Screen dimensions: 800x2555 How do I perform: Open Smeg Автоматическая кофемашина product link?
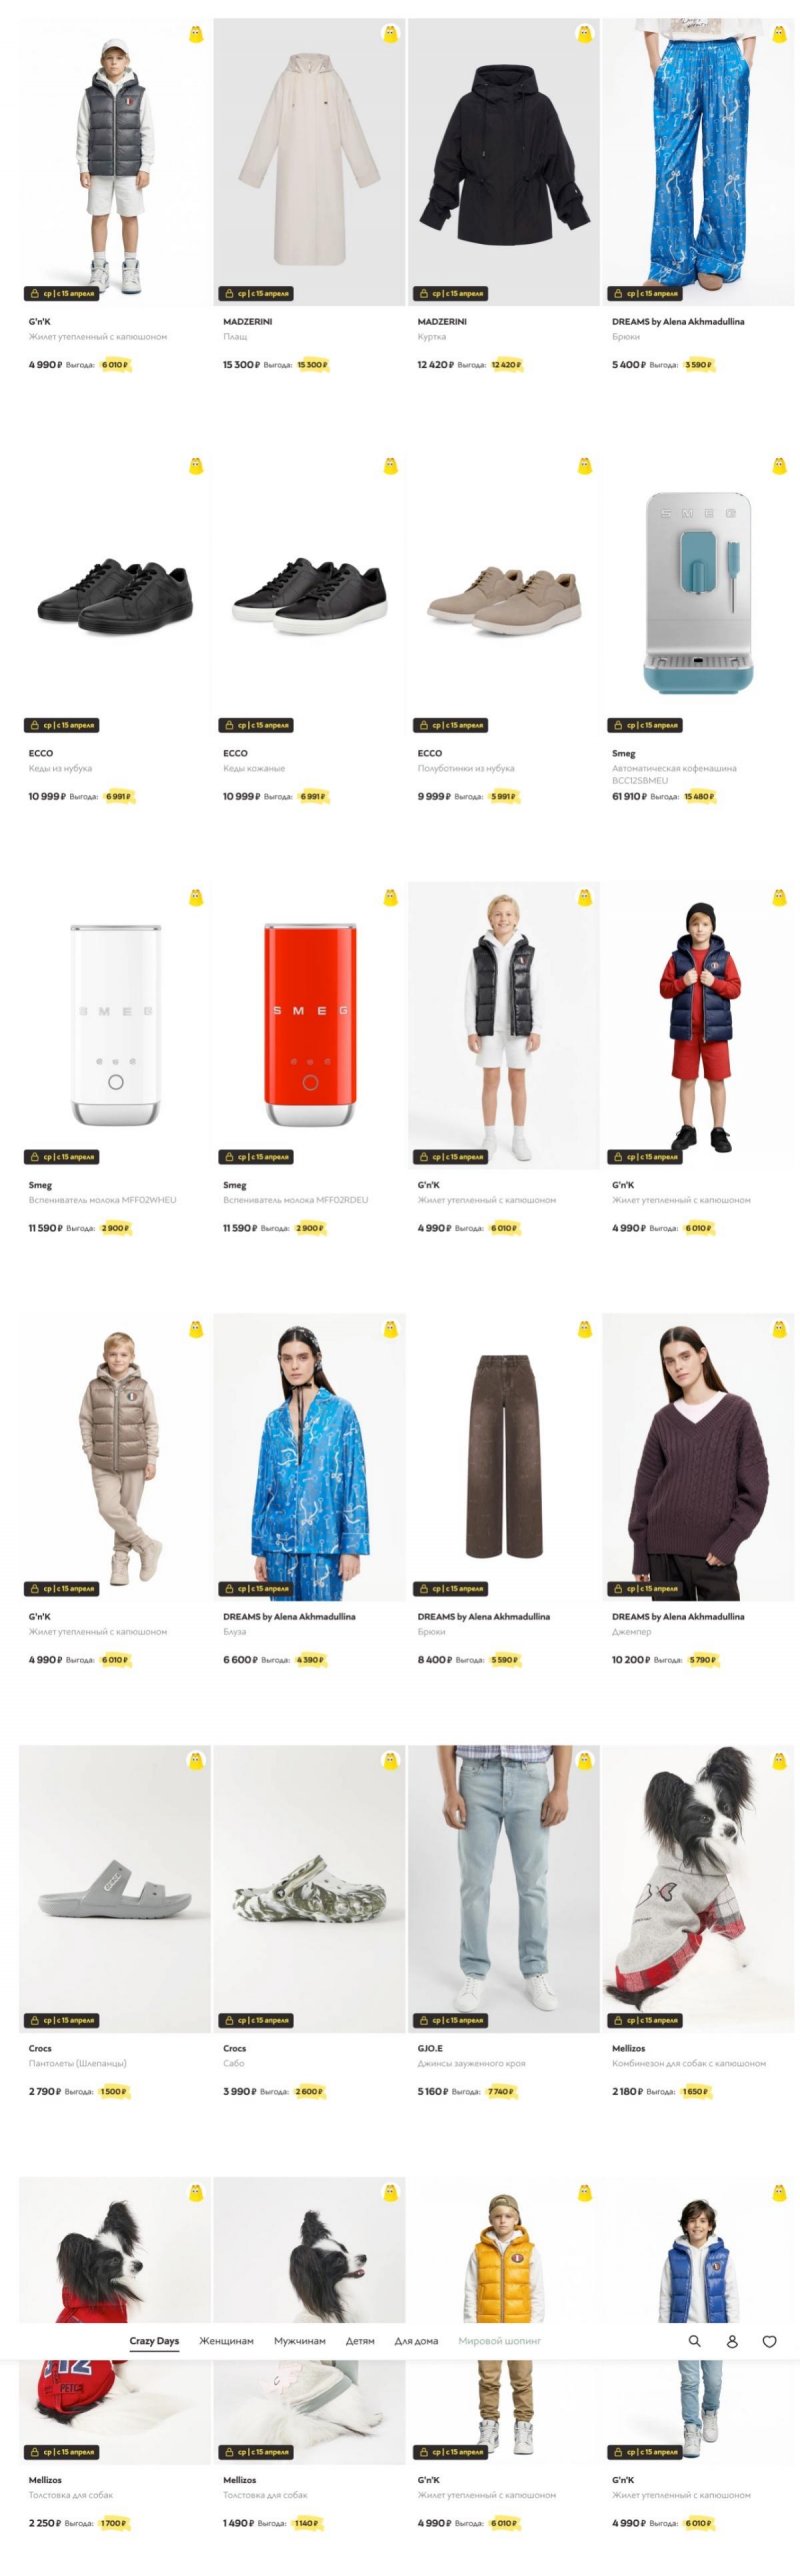click(x=674, y=774)
